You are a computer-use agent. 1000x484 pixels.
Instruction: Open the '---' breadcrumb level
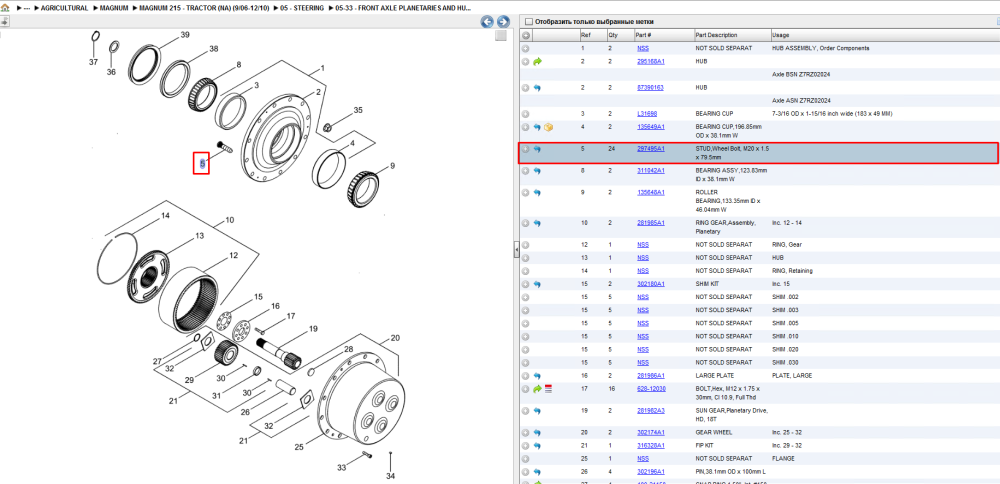coord(27,8)
